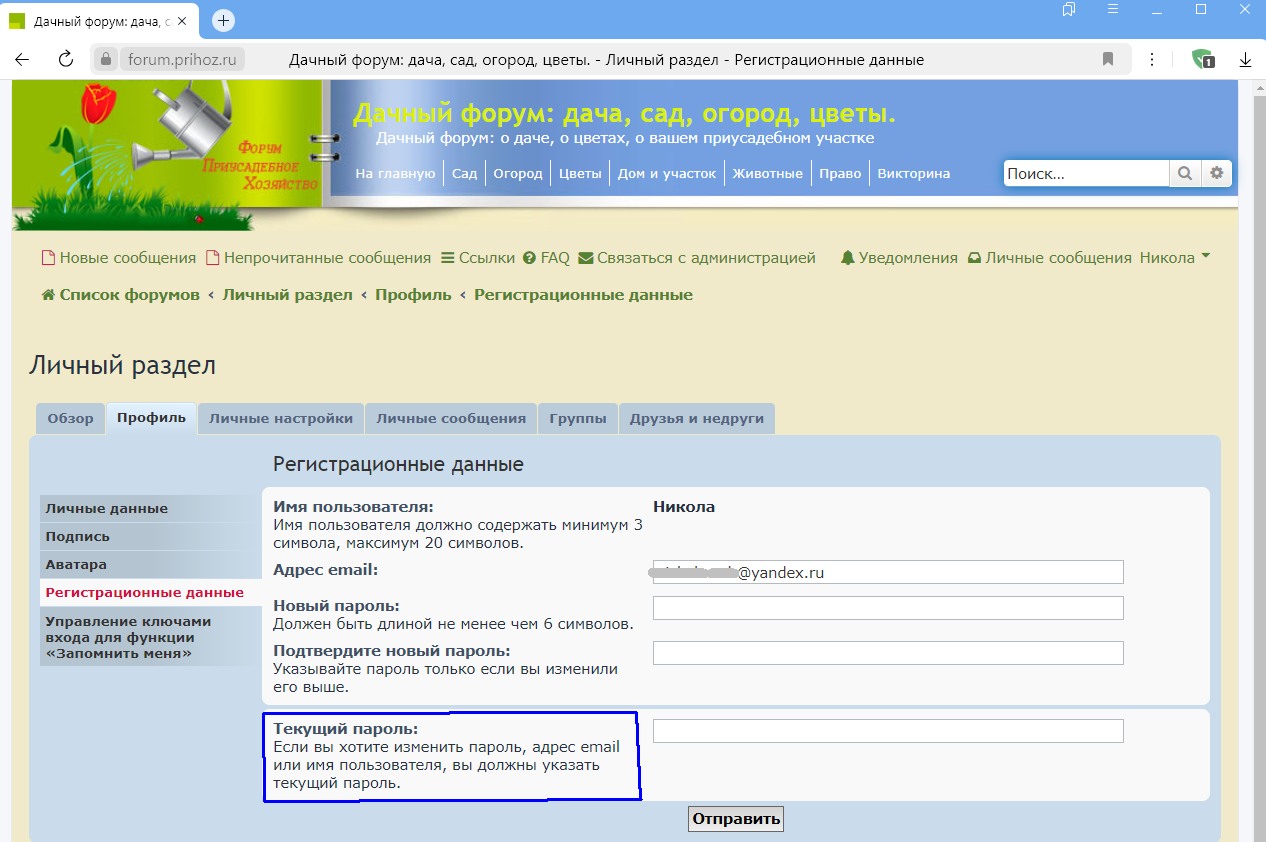Click the Текущий пароль input field
Viewport: 1266px width, 842px height.
pos(887,731)
